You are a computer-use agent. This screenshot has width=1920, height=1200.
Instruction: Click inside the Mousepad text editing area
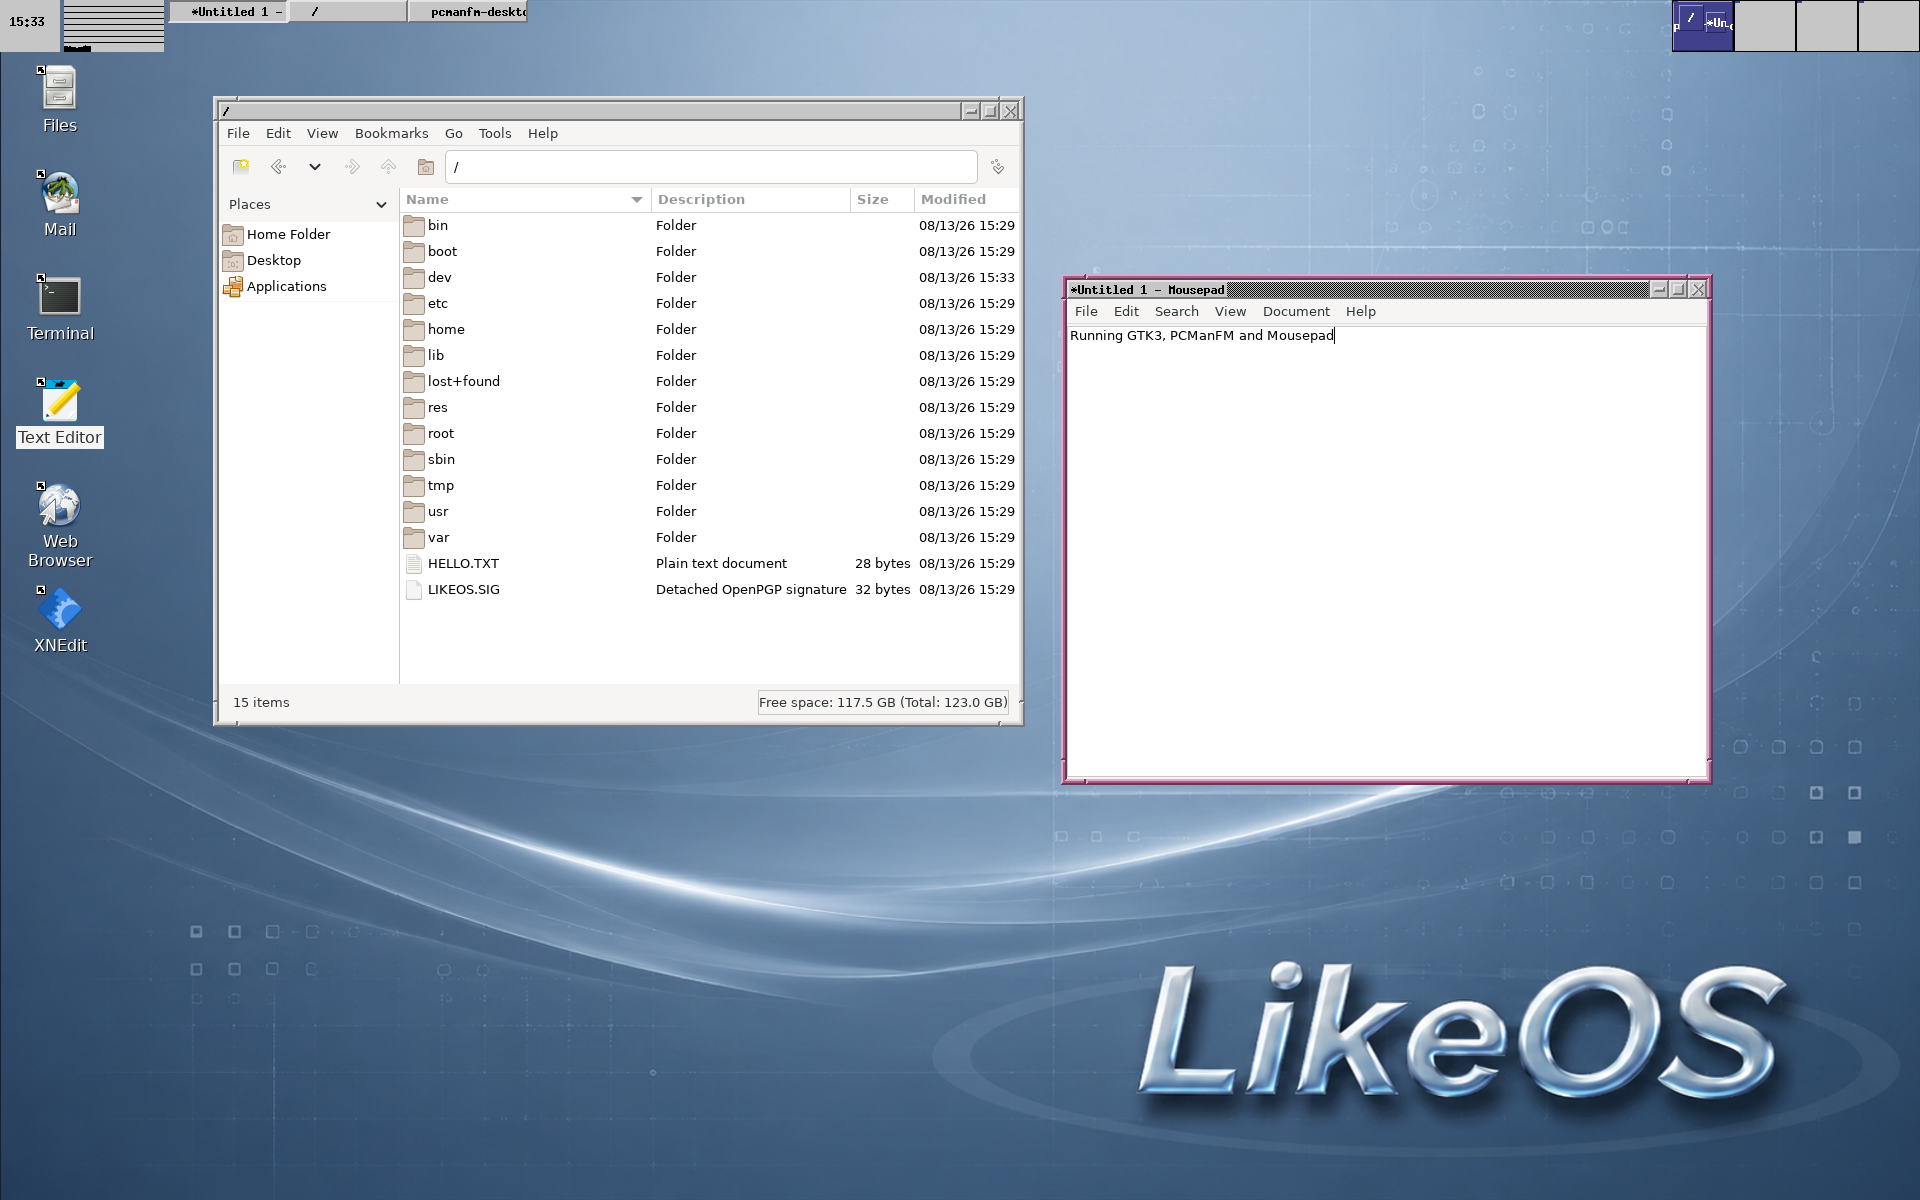[x=1386, y=551]
